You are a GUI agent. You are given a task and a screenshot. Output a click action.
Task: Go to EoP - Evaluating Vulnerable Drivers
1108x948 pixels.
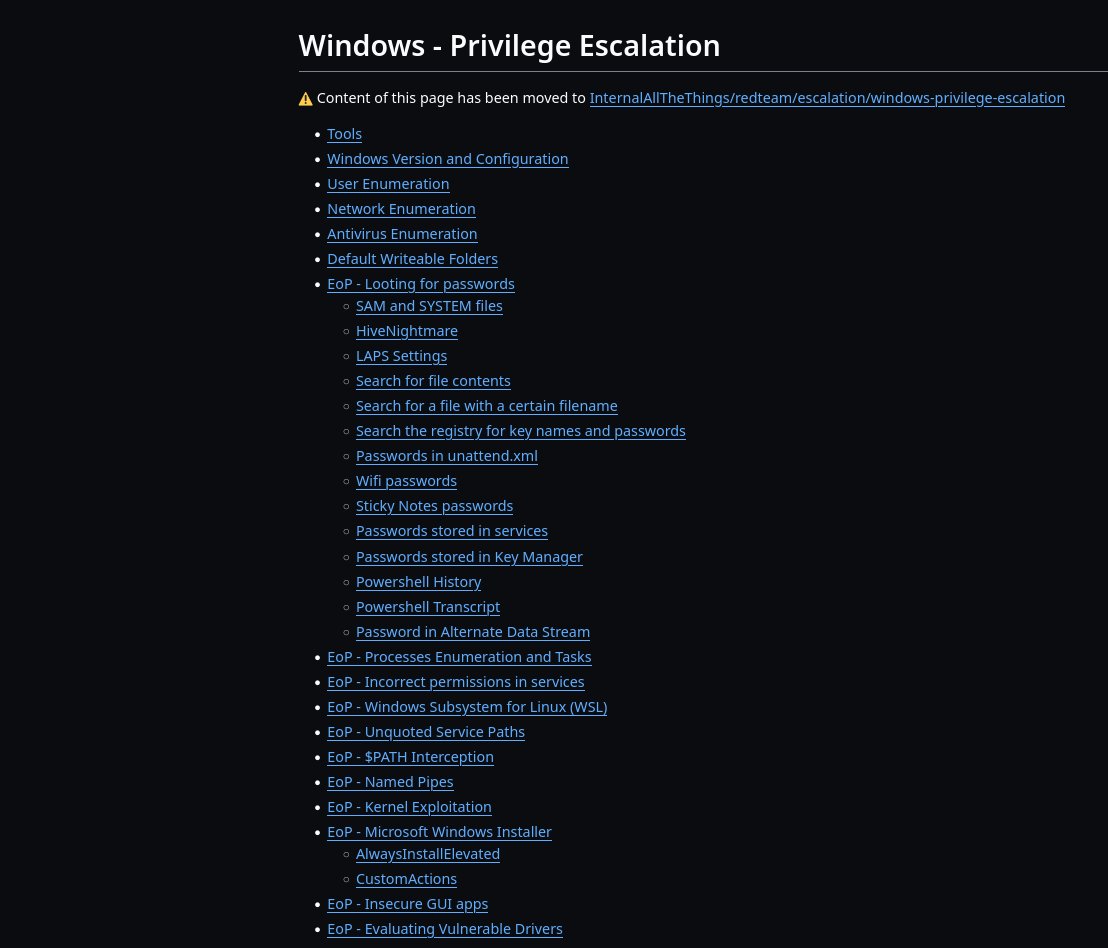click(x=444, y=930)
